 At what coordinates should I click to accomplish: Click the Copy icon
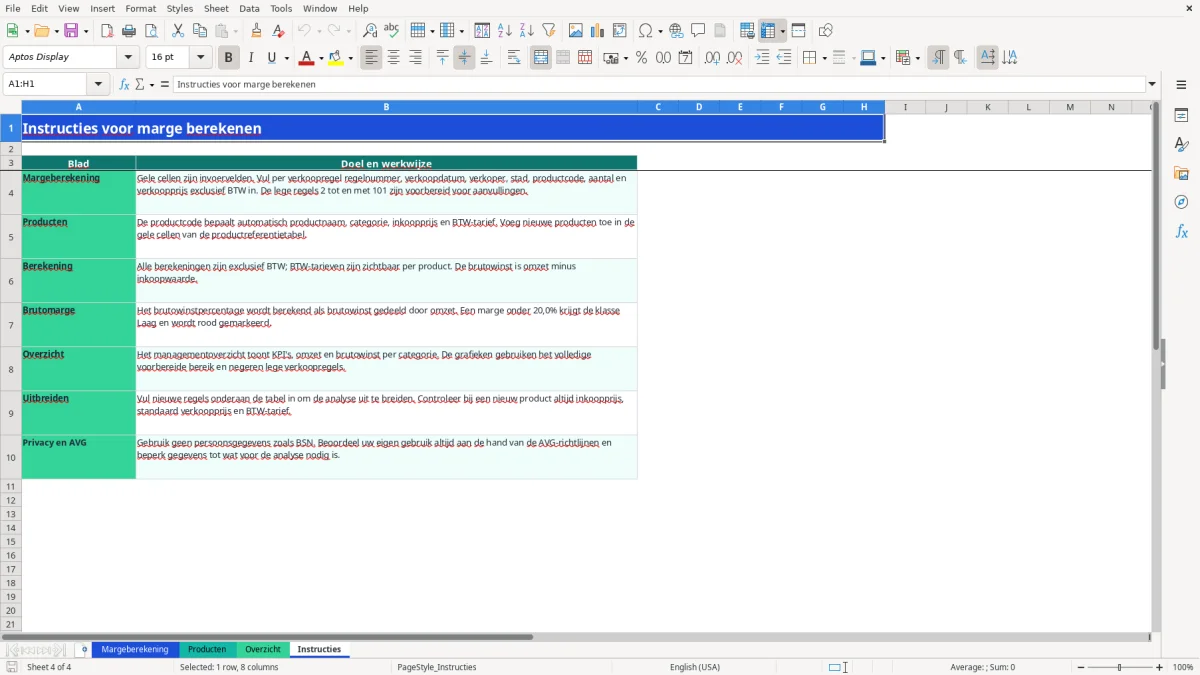[x=200, y=31]
